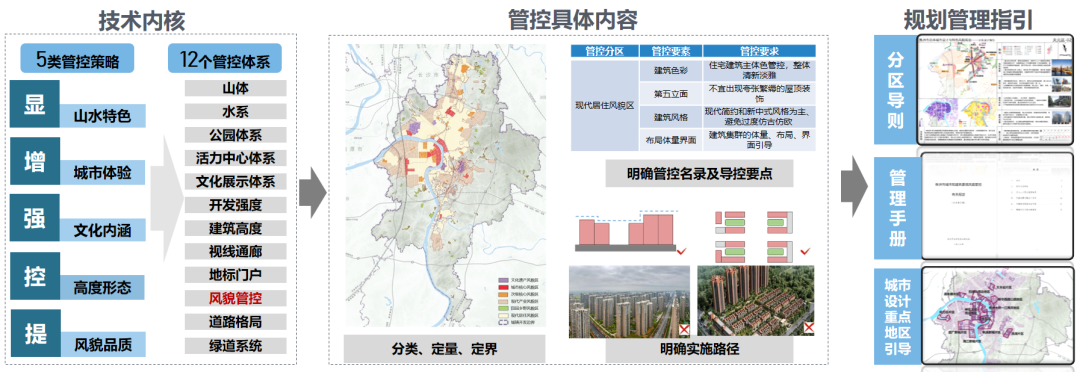The height and width of the screenshot is (372, 1080).
Task: Click the 第五立面 table cell
Action: [670, 94]
